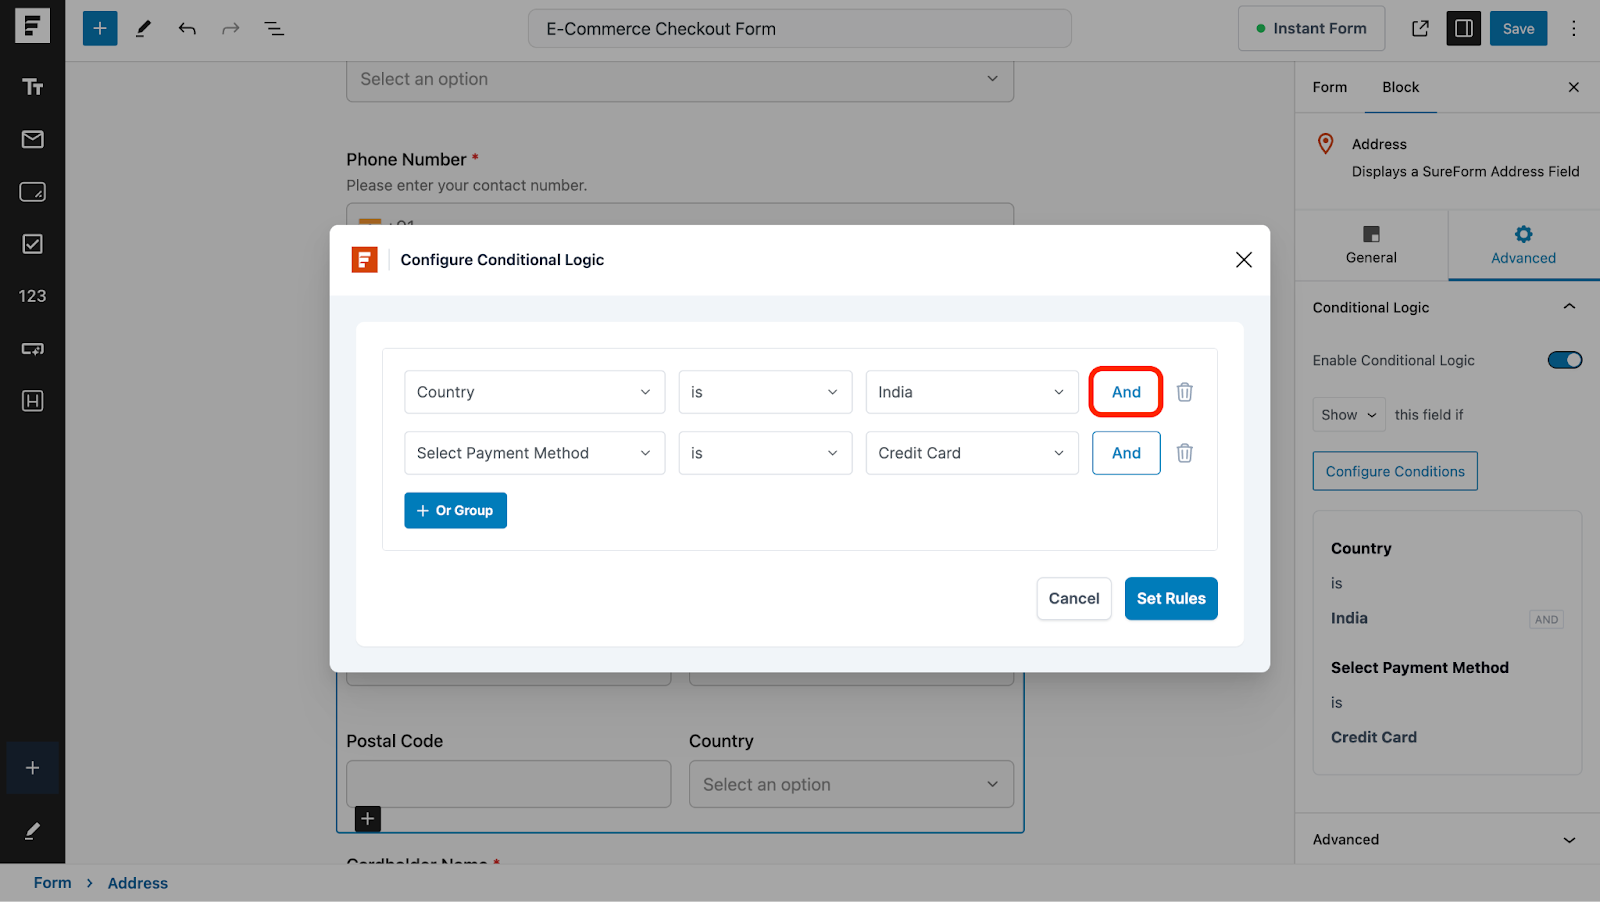Expand the Advanced section in sidebar
The width and height of the screenshot is (1600, 902).
[1446, 839]
